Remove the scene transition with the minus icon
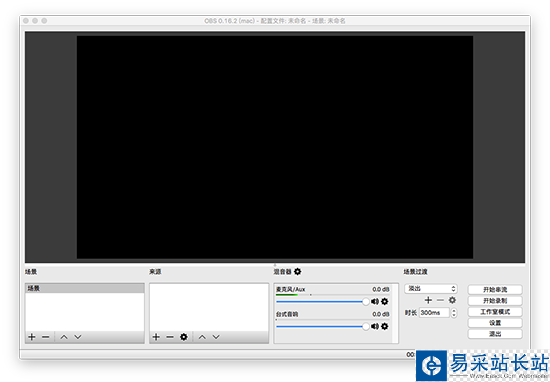The width and height of the screenshot is (550, 382). point(441,300)
